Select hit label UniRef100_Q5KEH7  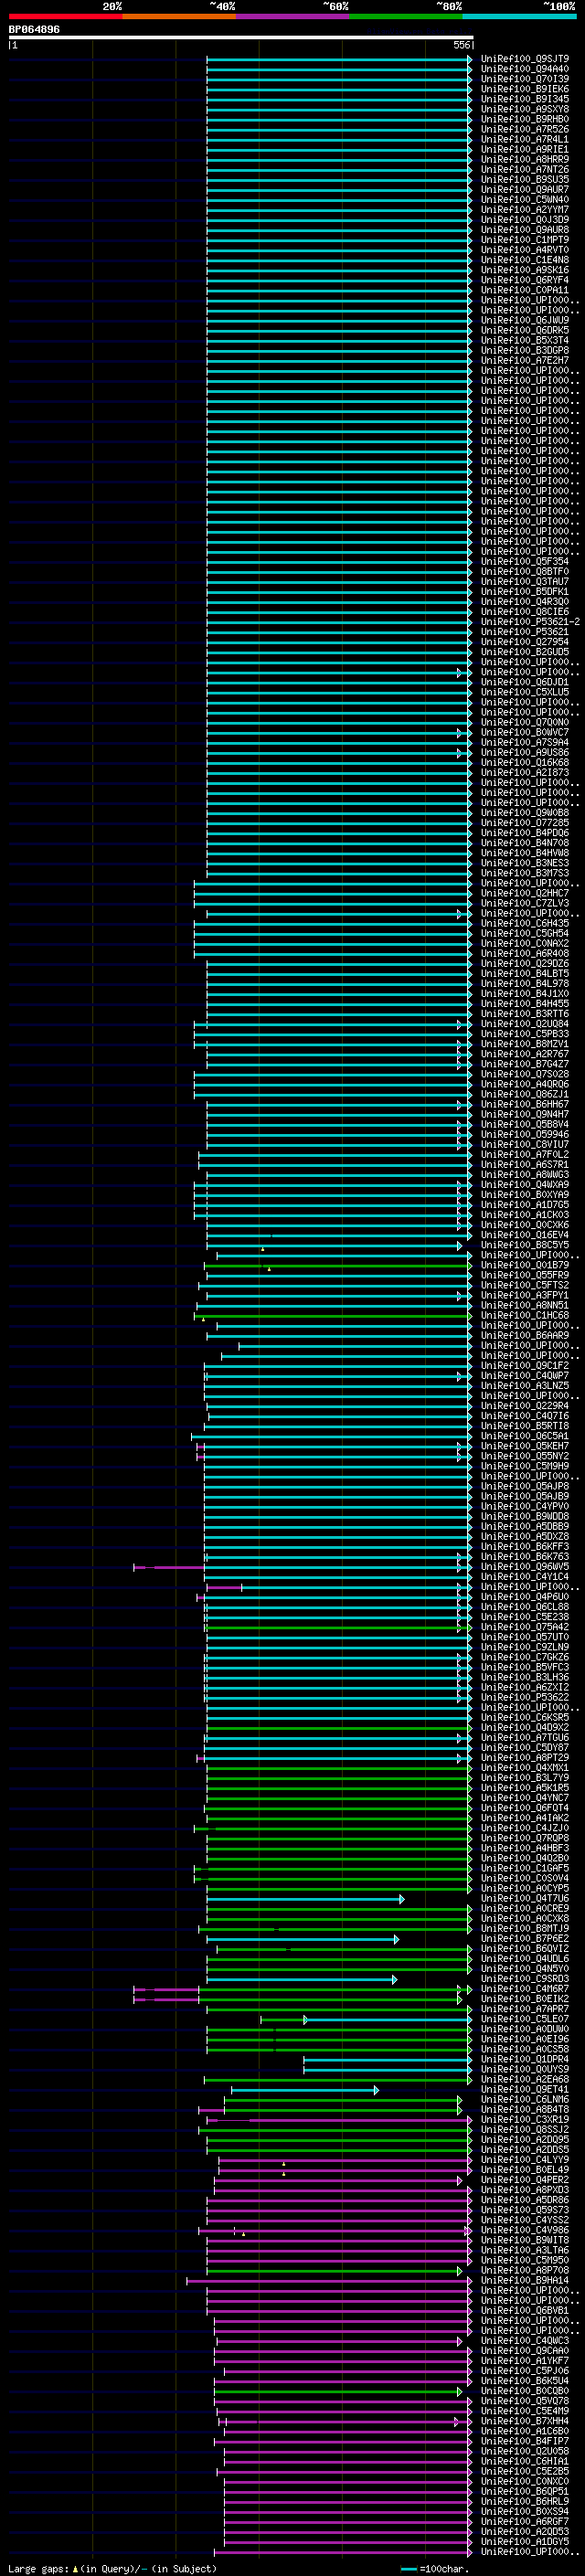click(x=525, y=1446)
